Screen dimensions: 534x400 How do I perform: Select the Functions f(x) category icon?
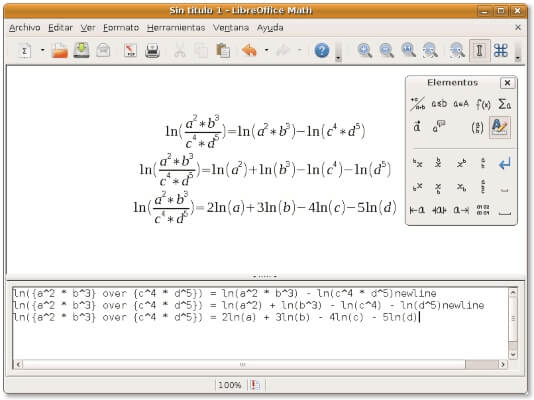point(483,104)
